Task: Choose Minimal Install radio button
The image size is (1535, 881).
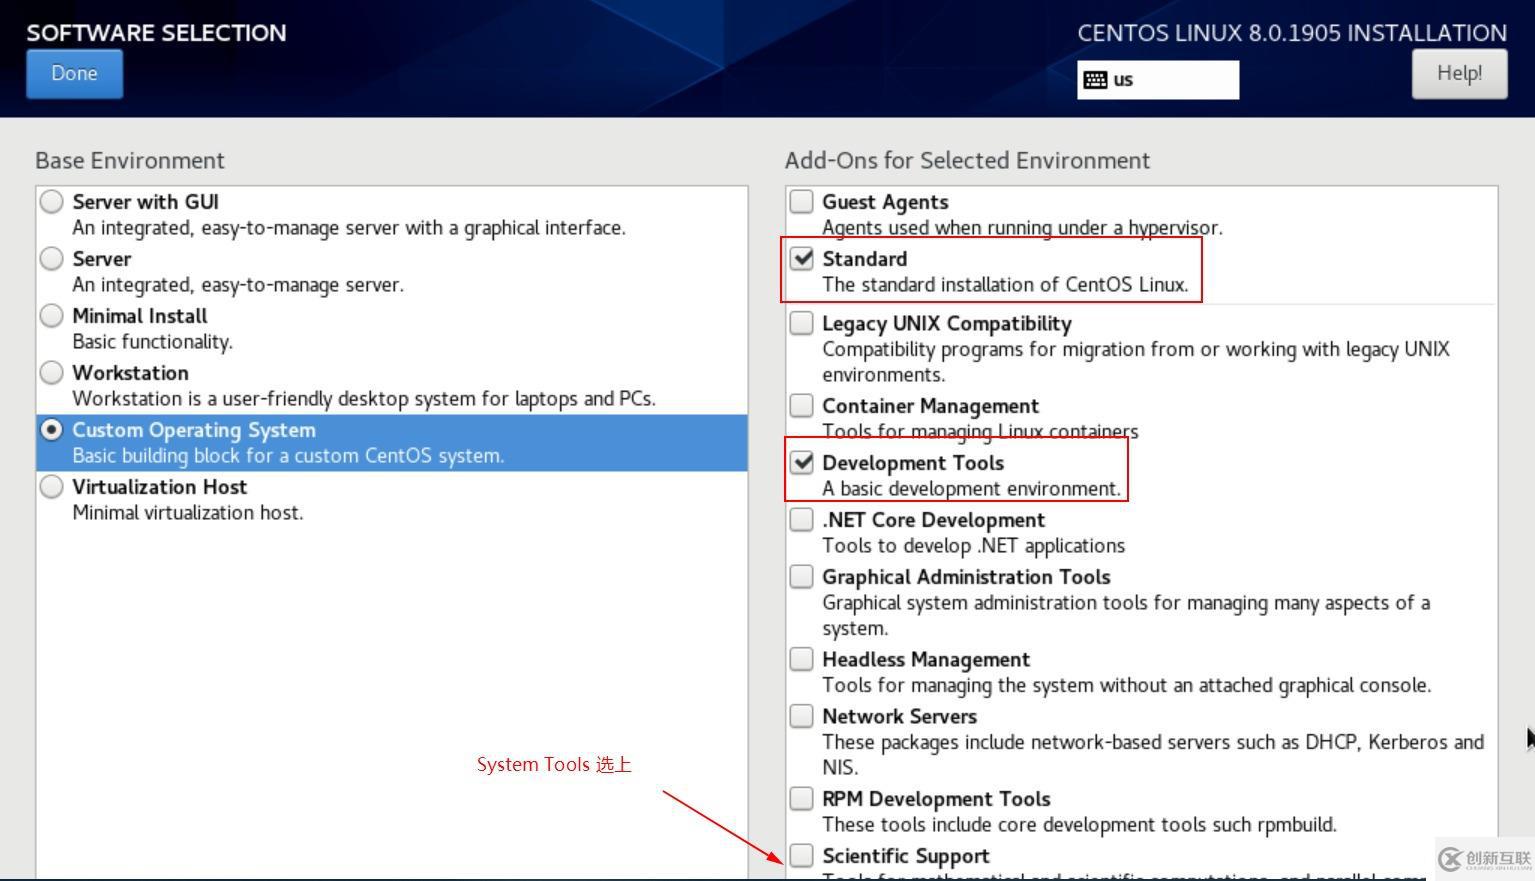Action: pos(51,316)
